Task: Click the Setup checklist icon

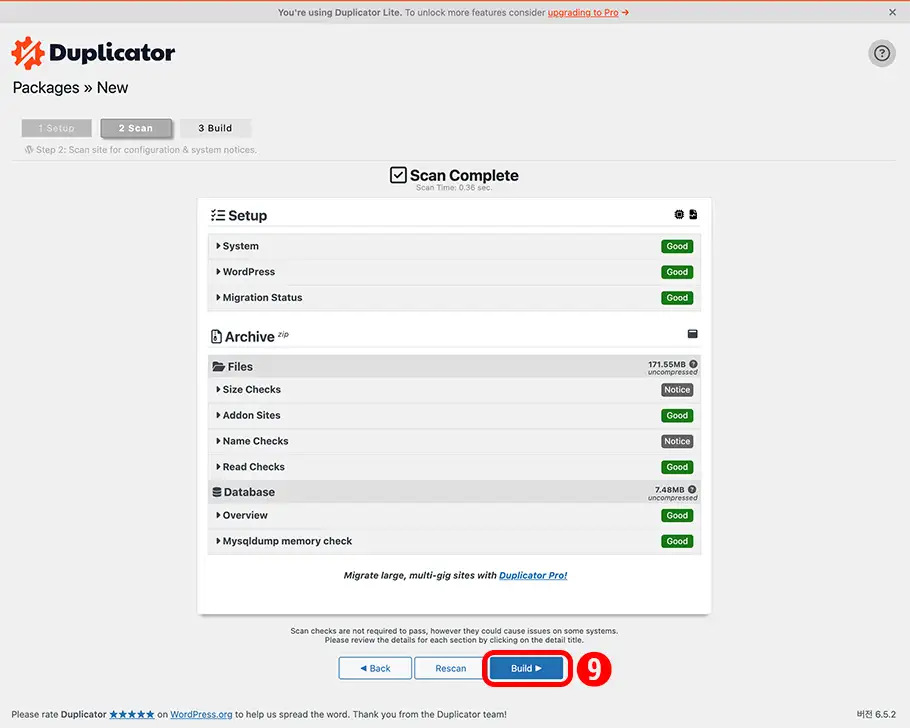Action: pyautogui.click(x=218, y=215)
